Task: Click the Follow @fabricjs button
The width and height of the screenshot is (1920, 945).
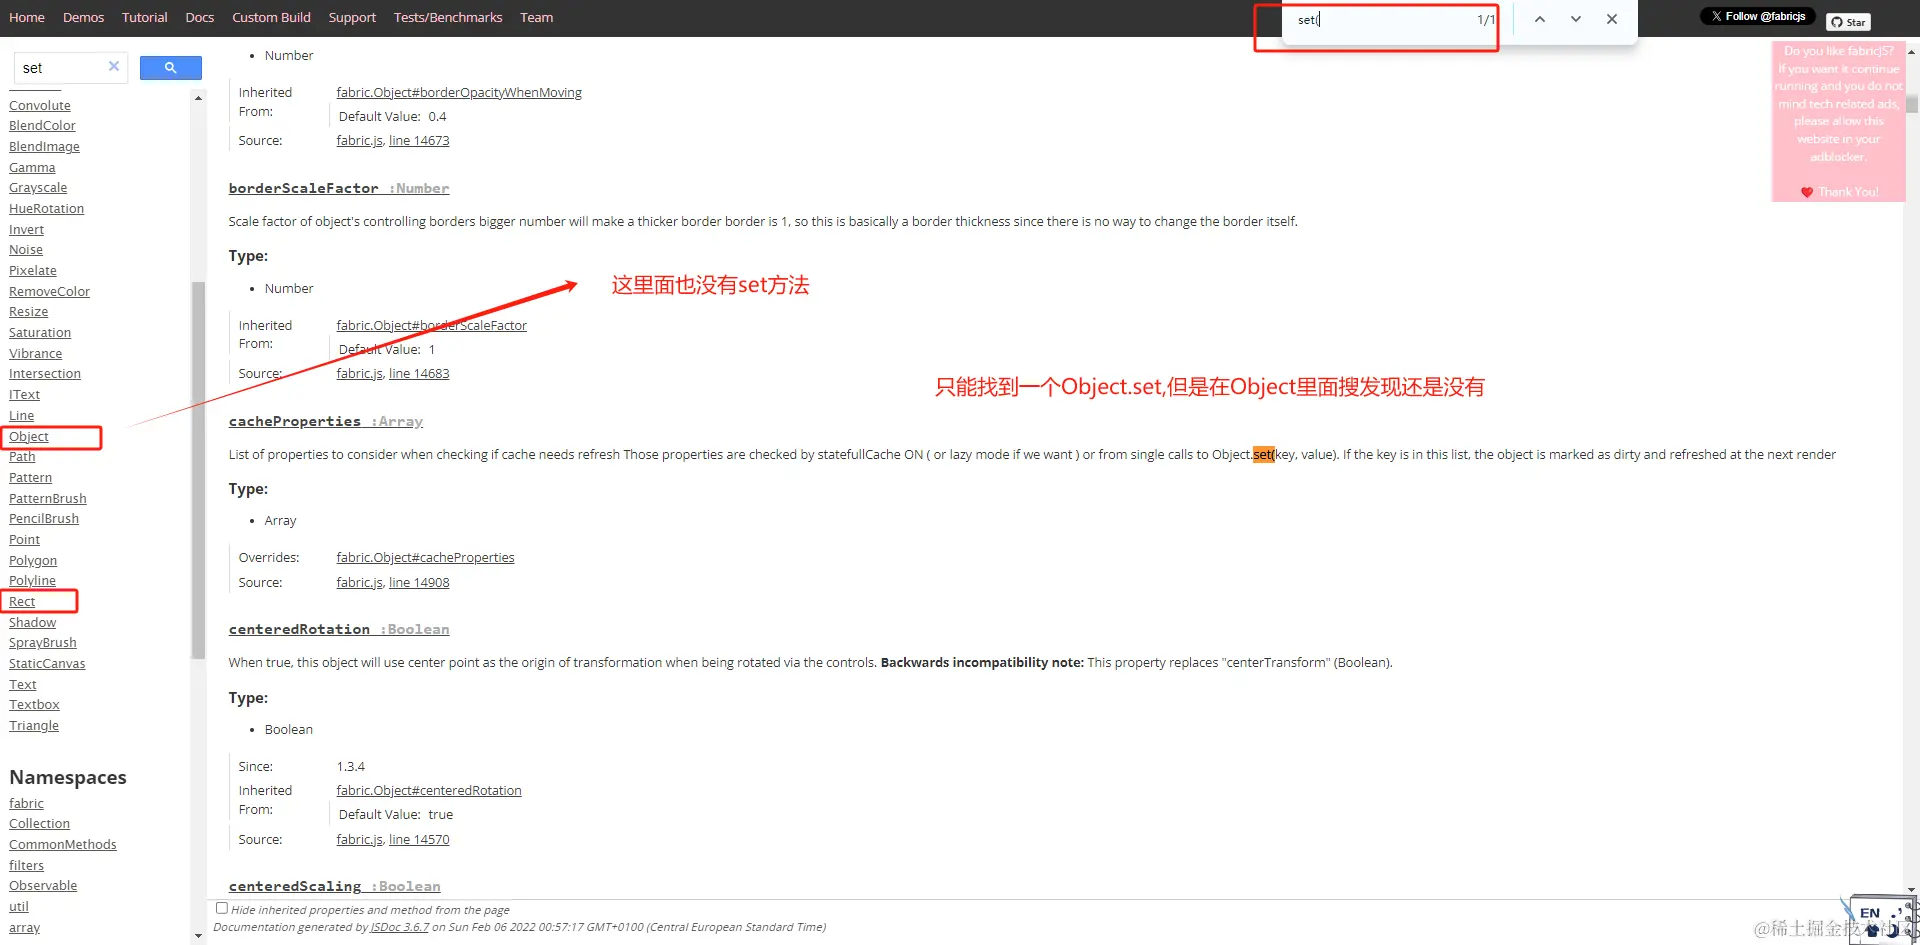Action: (1758, 16)
